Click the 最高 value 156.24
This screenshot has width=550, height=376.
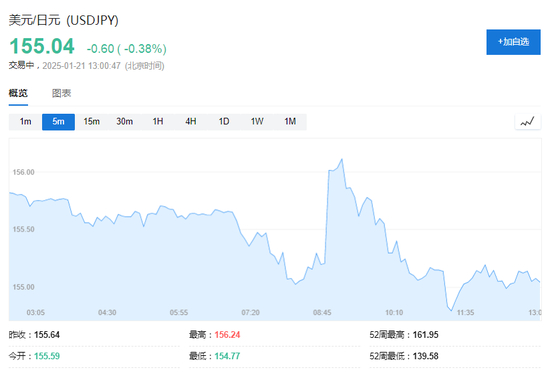(x=227, y=335)
